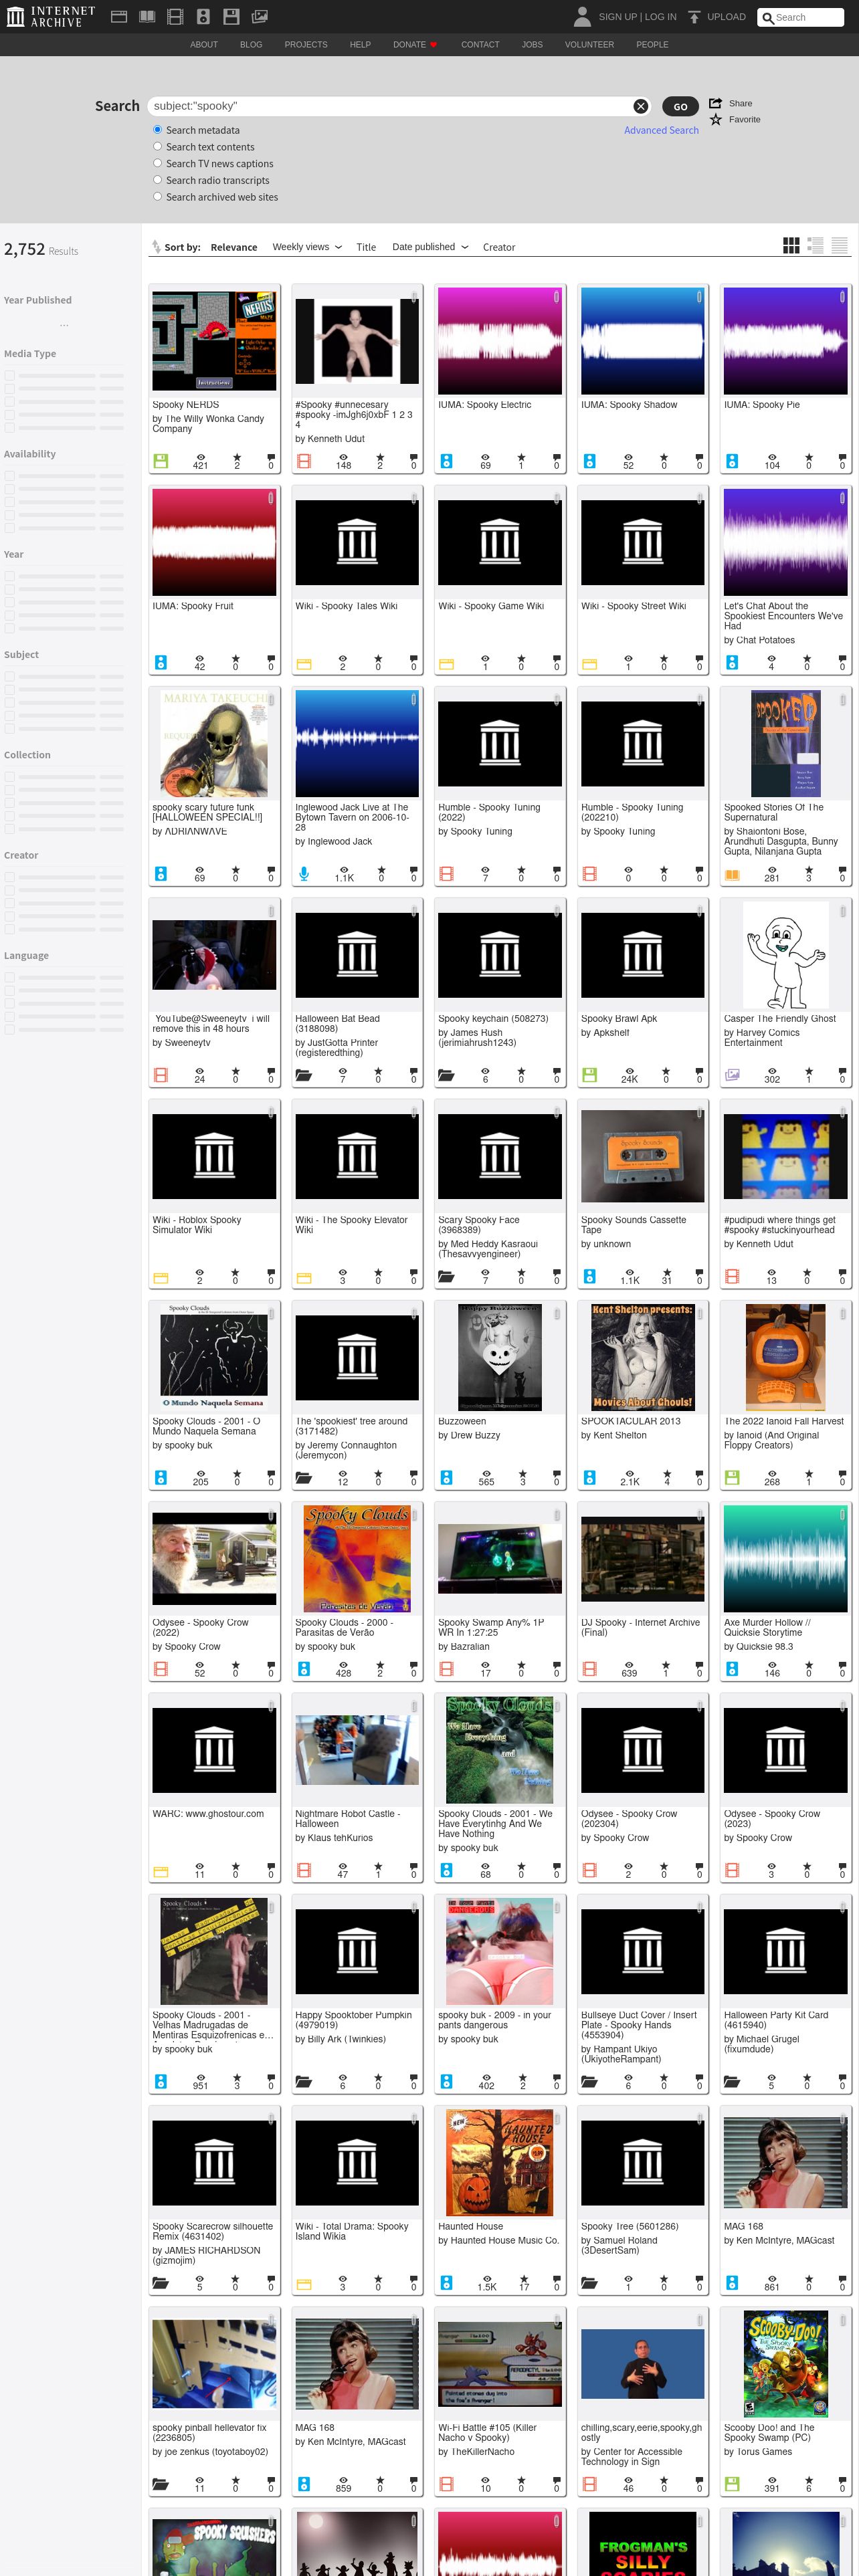The width and height of the screenshot is (859, 2576).
Task: Open HELP menu item
Action: pos(360,45)
